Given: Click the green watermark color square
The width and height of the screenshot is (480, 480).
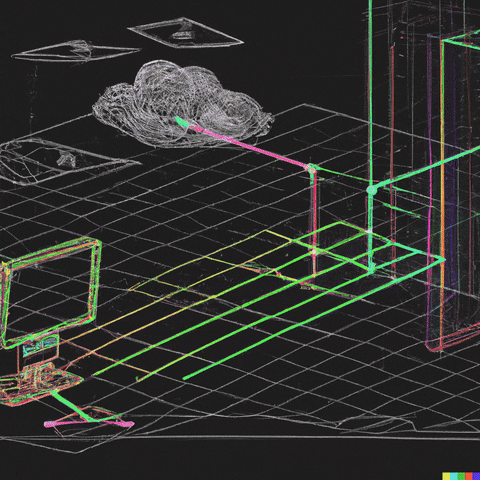Looking at the screenshot, I should pos(462,476).
